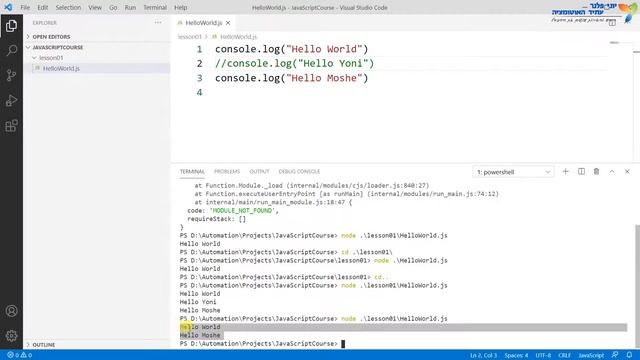The height and width of the screenshot is (360, 640).
Task: Maximize the panel with up chevron
Action: 612,172
